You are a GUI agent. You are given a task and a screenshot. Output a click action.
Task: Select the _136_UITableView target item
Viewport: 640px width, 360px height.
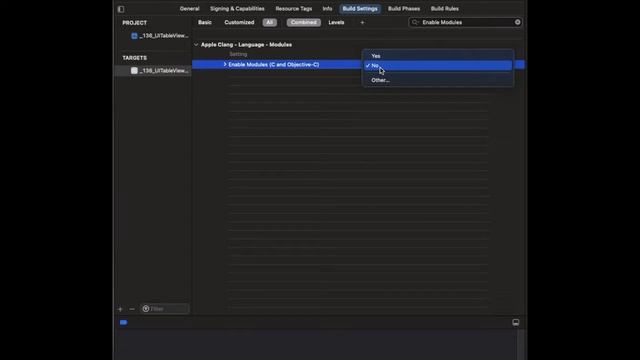coord(164,71)
